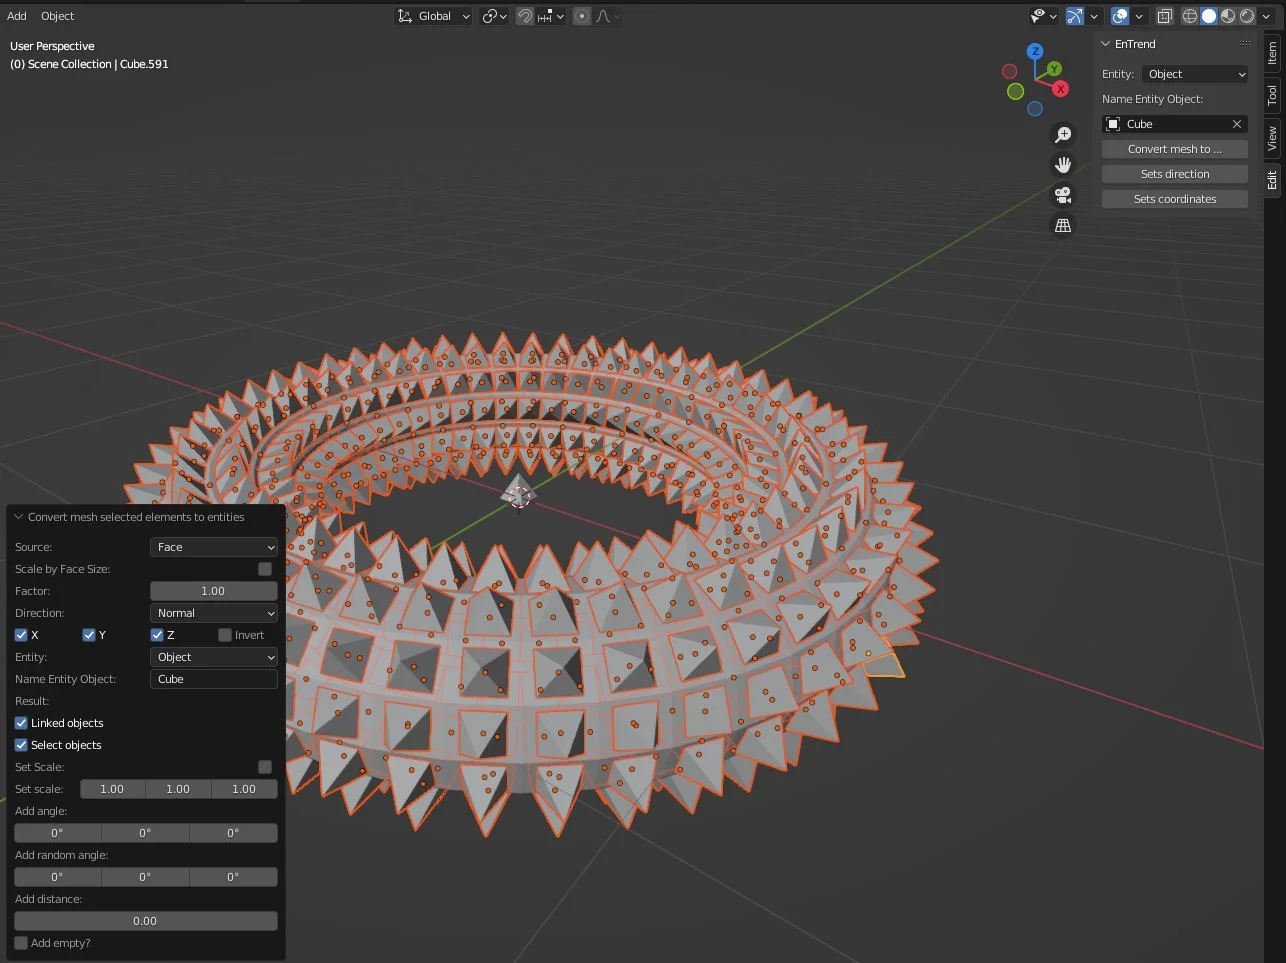Screen dimensions: 1286x963
Task: Toggle perspective/orthographic with the grid icon
Action: (x=1063, y=225)
